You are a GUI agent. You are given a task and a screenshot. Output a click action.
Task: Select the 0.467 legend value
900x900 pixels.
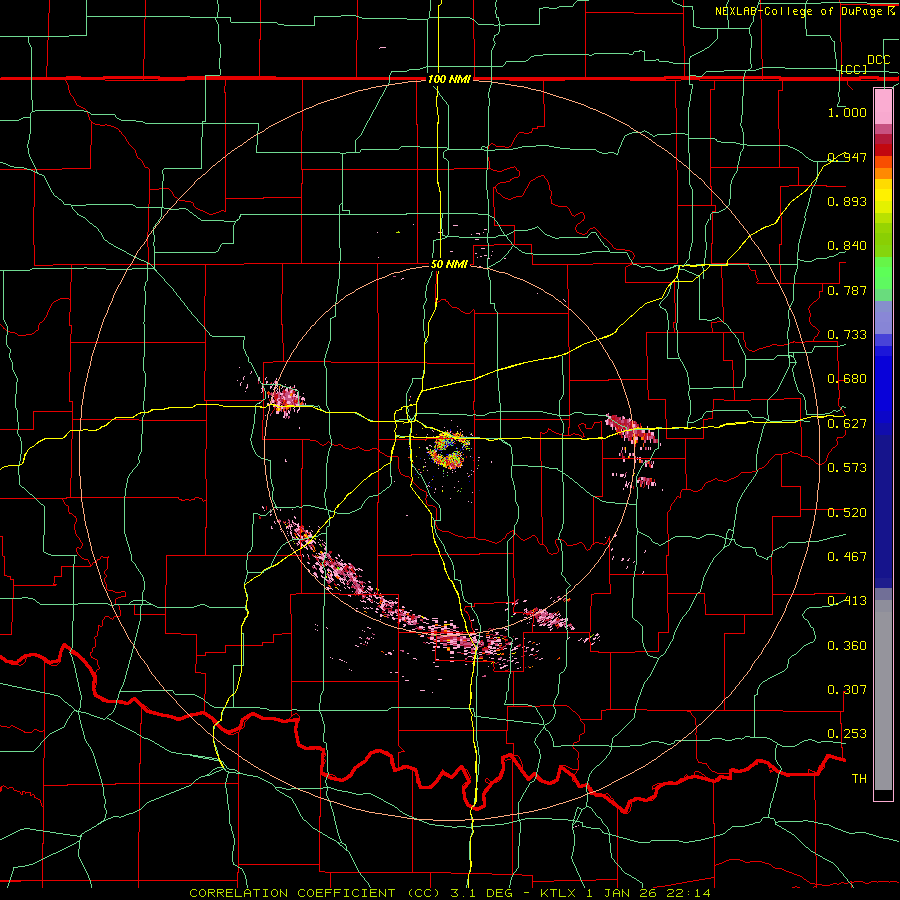847,557
